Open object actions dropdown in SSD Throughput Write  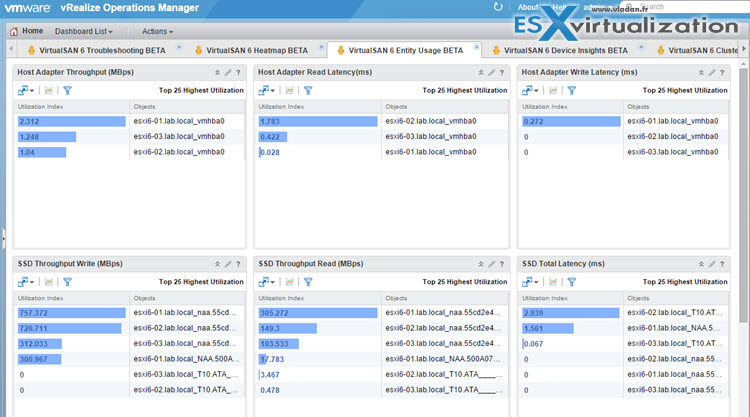pyautogui.click(x=26, y=282)
